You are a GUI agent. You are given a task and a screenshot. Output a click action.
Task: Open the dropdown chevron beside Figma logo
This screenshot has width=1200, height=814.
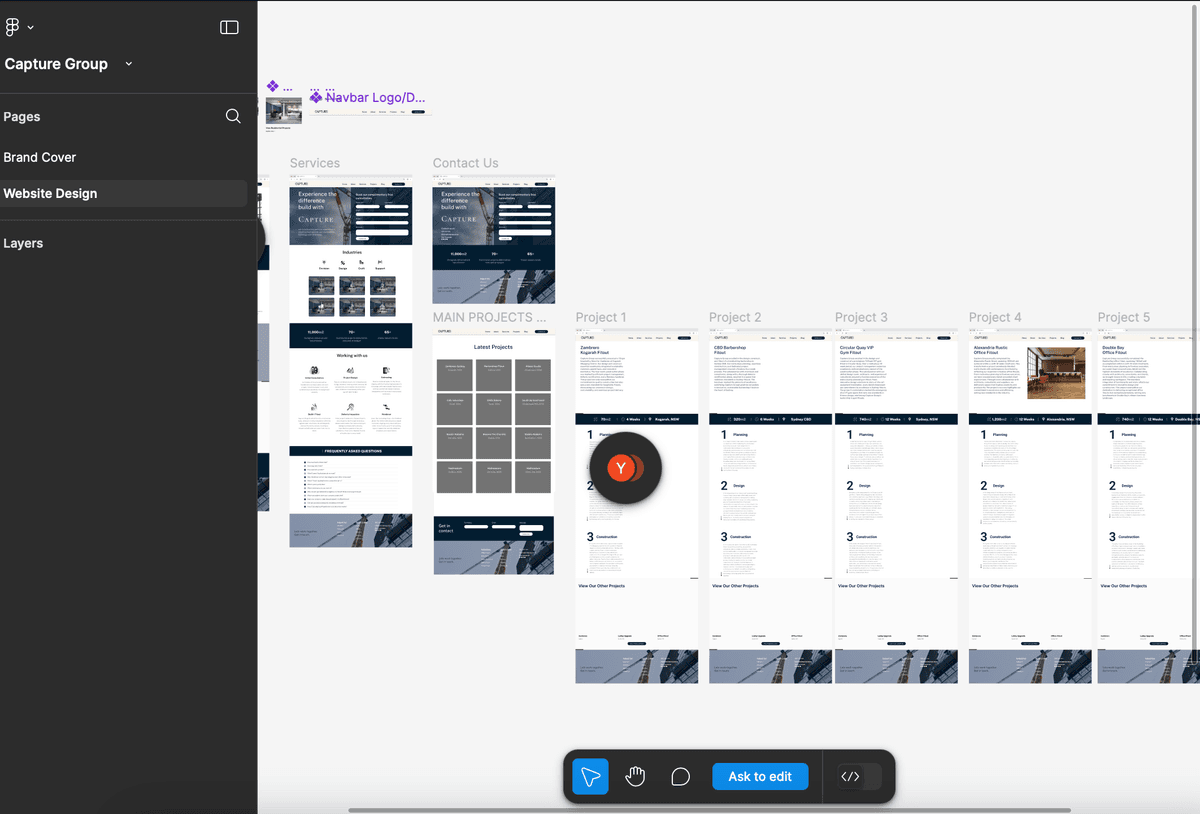point(31,28)
